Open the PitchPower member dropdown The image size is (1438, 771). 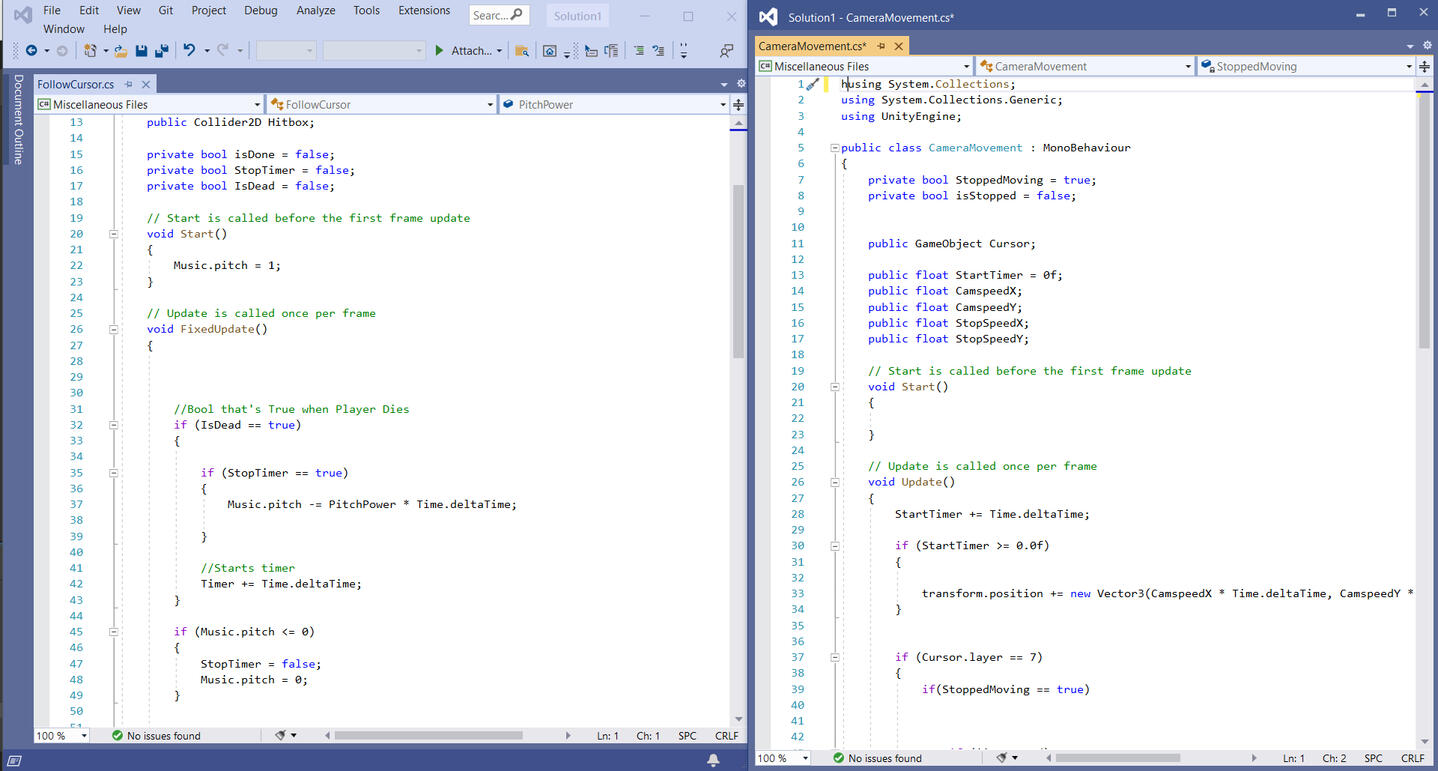pyautogui.click(x=723, y=104)
